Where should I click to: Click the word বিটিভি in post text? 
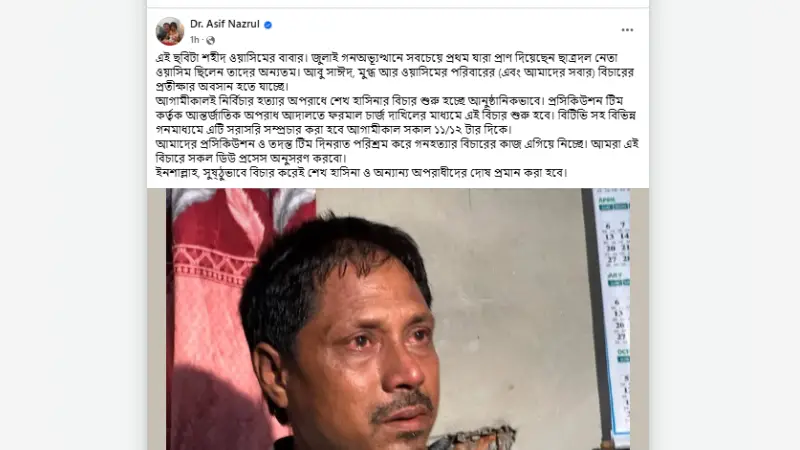pyautogui.click(x=576, y=115)
